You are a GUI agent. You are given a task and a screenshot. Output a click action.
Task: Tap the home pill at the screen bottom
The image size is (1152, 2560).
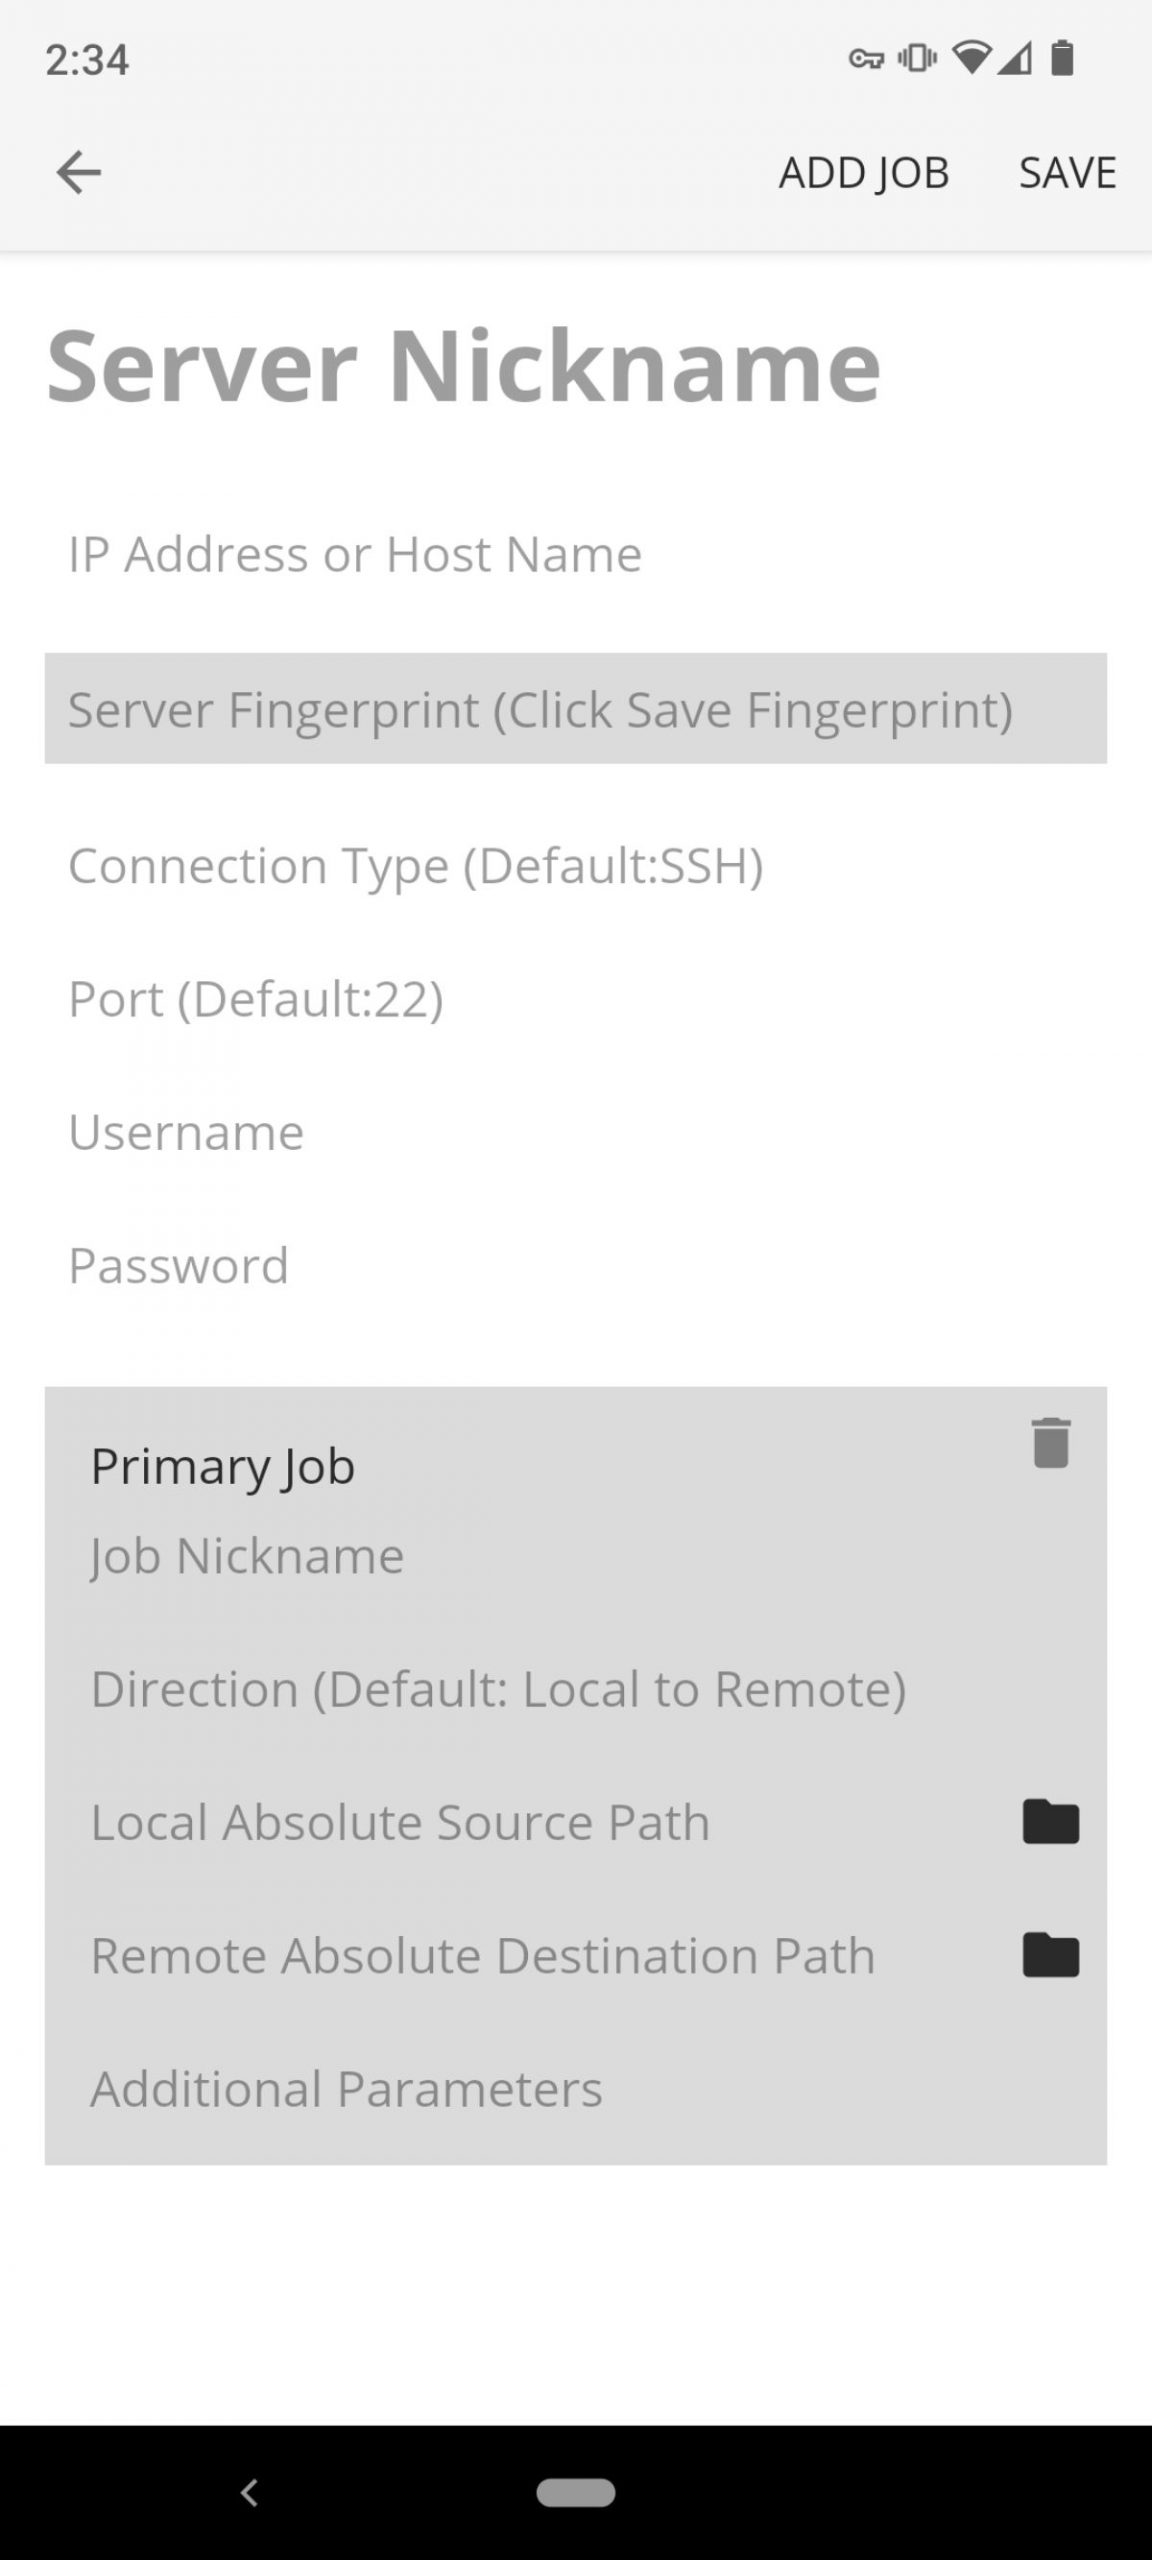(576, 2491)
